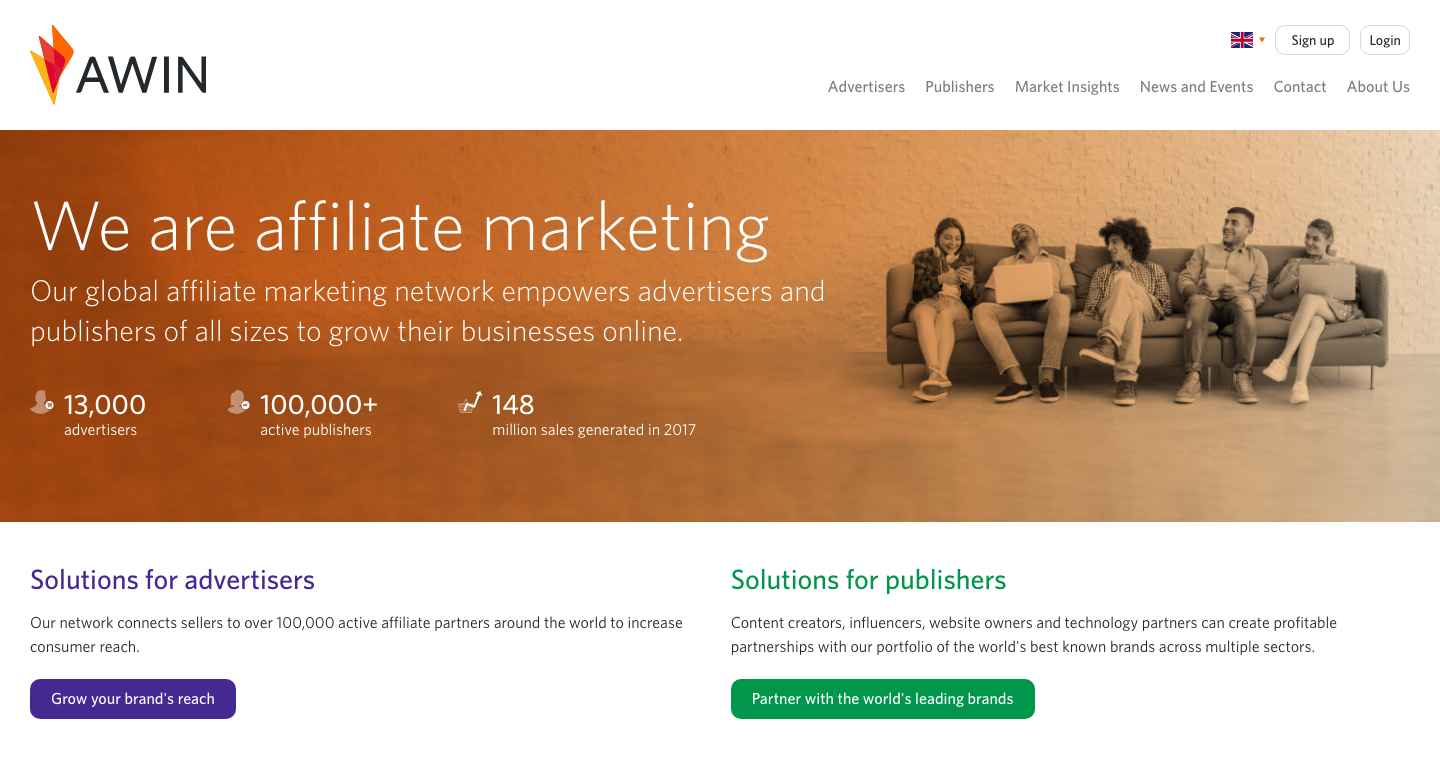Image resolution: width=1440 pixels, height=775 pixels.
Task: Click the 'Solutions for publishers' heading
Action: (x=868, y=580)
